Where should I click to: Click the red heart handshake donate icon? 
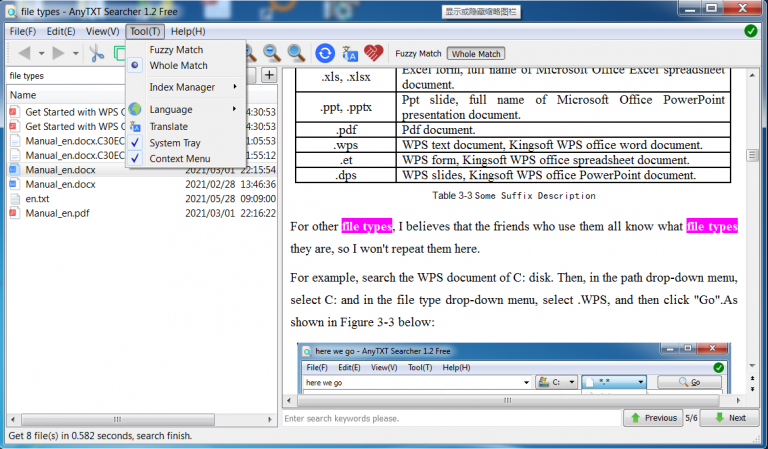(373, 53)
